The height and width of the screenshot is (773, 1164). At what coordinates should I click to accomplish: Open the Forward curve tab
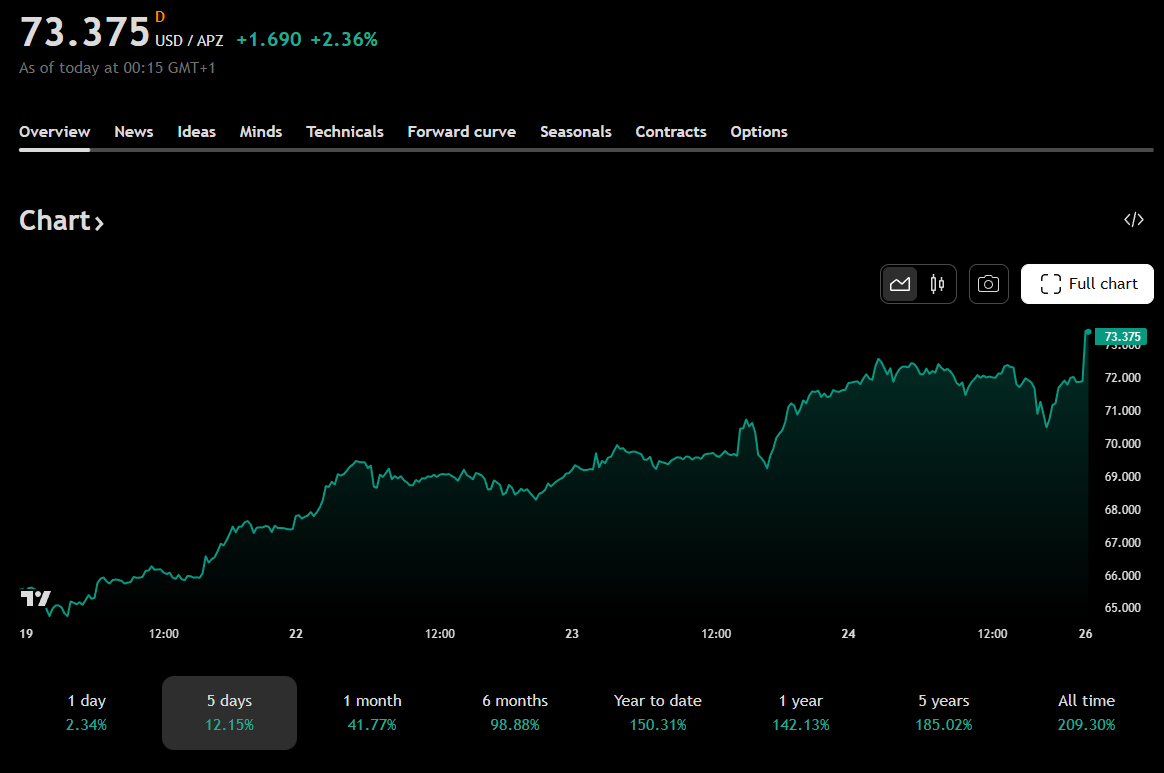(462, 132)
